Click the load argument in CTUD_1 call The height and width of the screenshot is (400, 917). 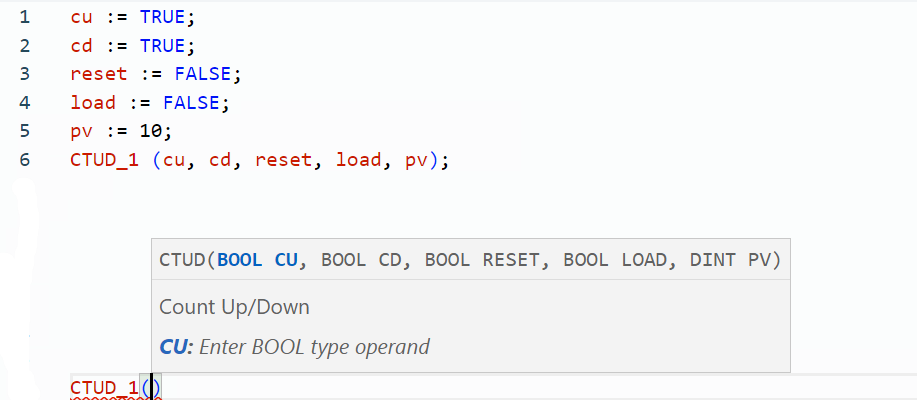(x=358, y=160)
